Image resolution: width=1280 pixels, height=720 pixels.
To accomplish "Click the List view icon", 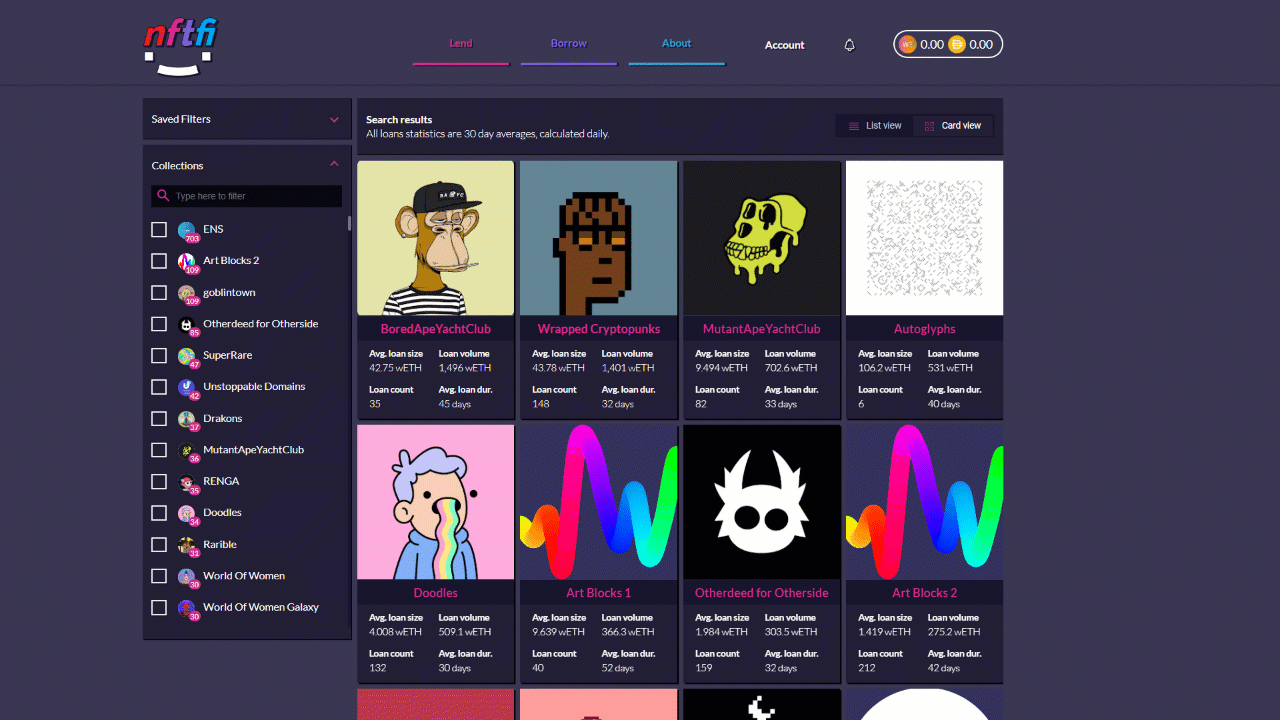I will click(854, 126).
